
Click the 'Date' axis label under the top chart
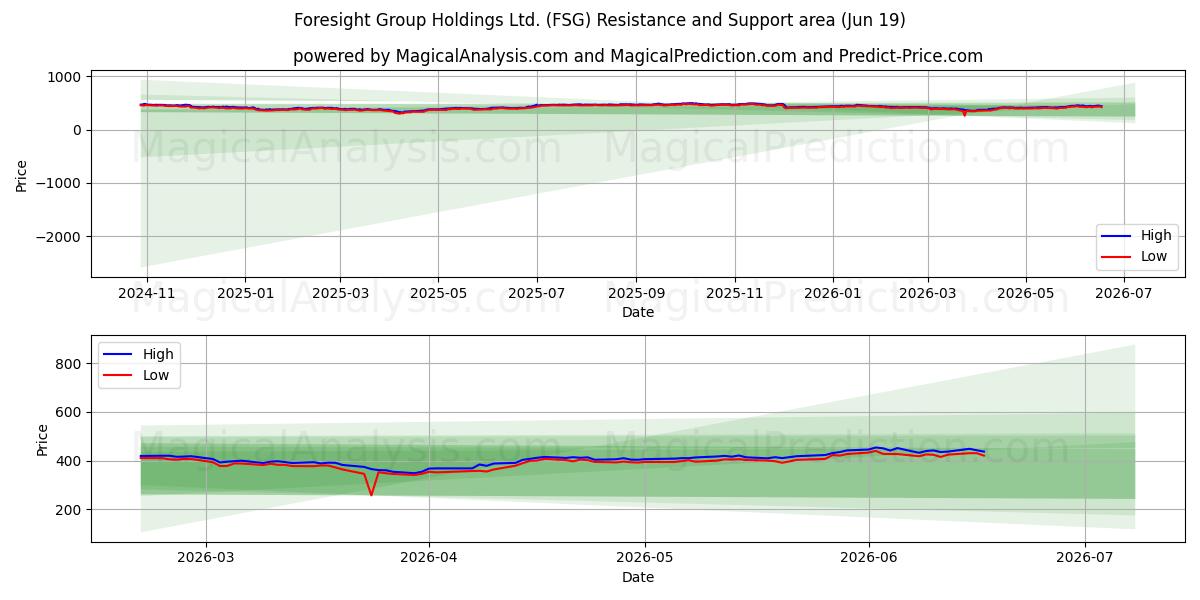coord(638,313)
